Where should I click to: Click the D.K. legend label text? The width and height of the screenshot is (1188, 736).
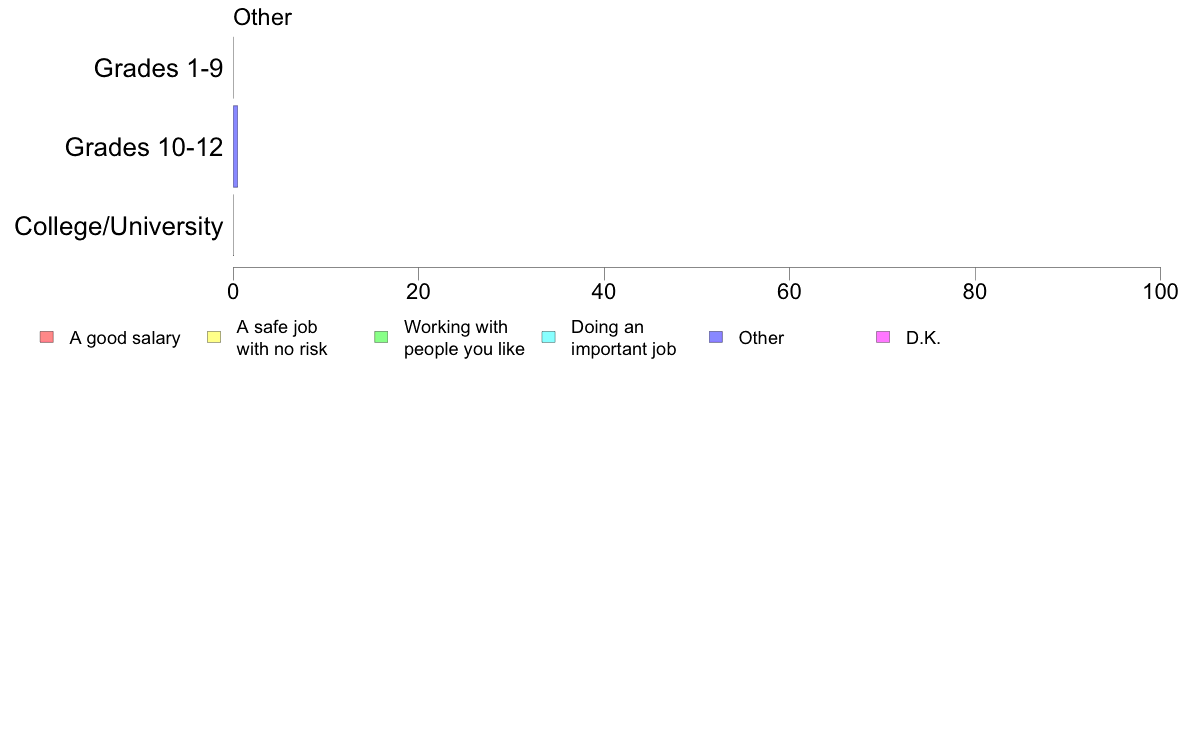(x=924, y=338)
